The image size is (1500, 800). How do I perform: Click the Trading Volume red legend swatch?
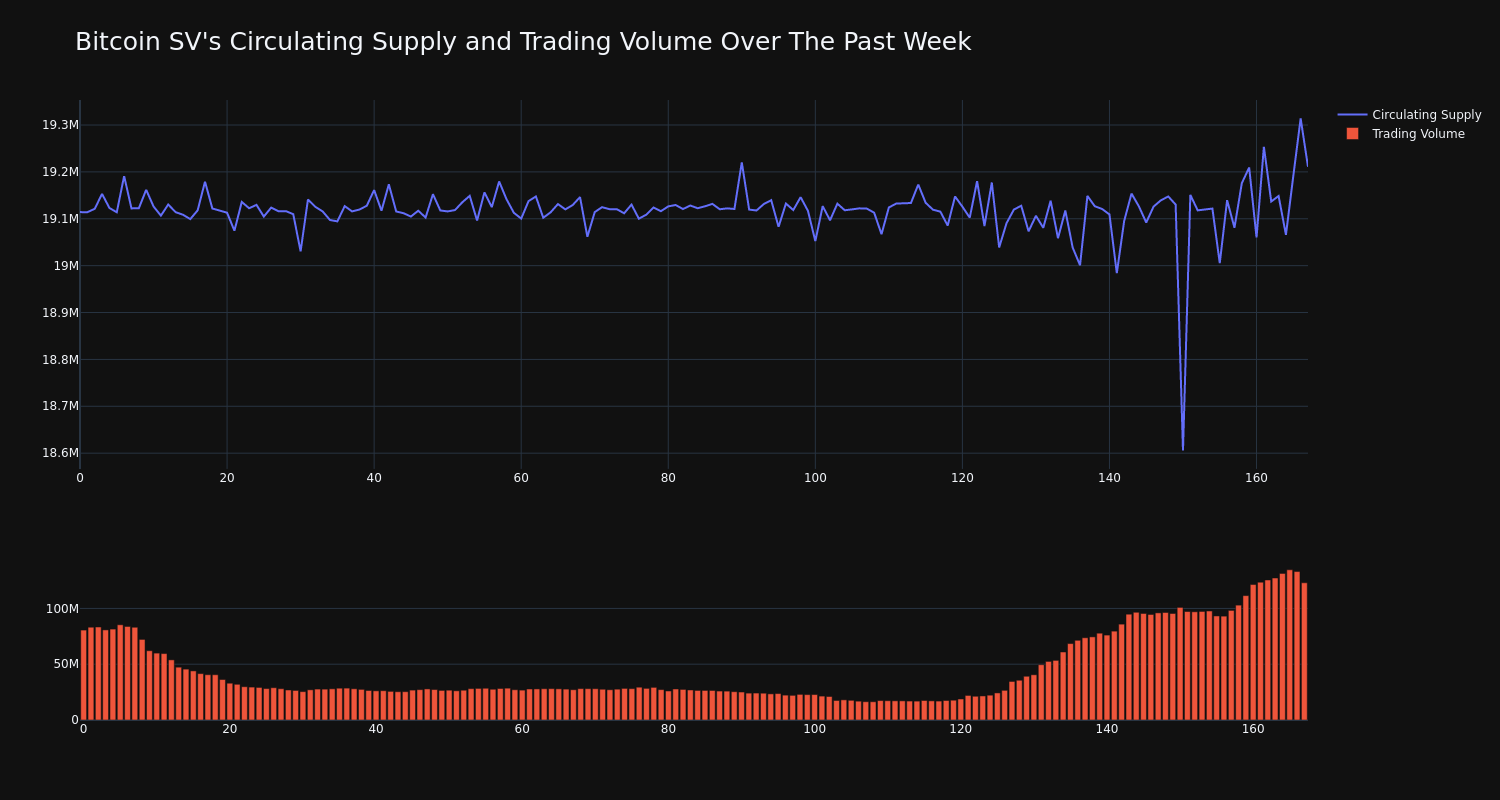point(1352,134)
